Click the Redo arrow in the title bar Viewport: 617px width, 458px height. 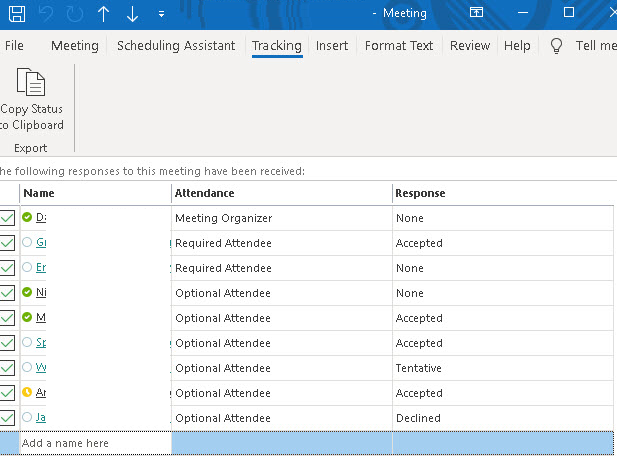(74, 14)
